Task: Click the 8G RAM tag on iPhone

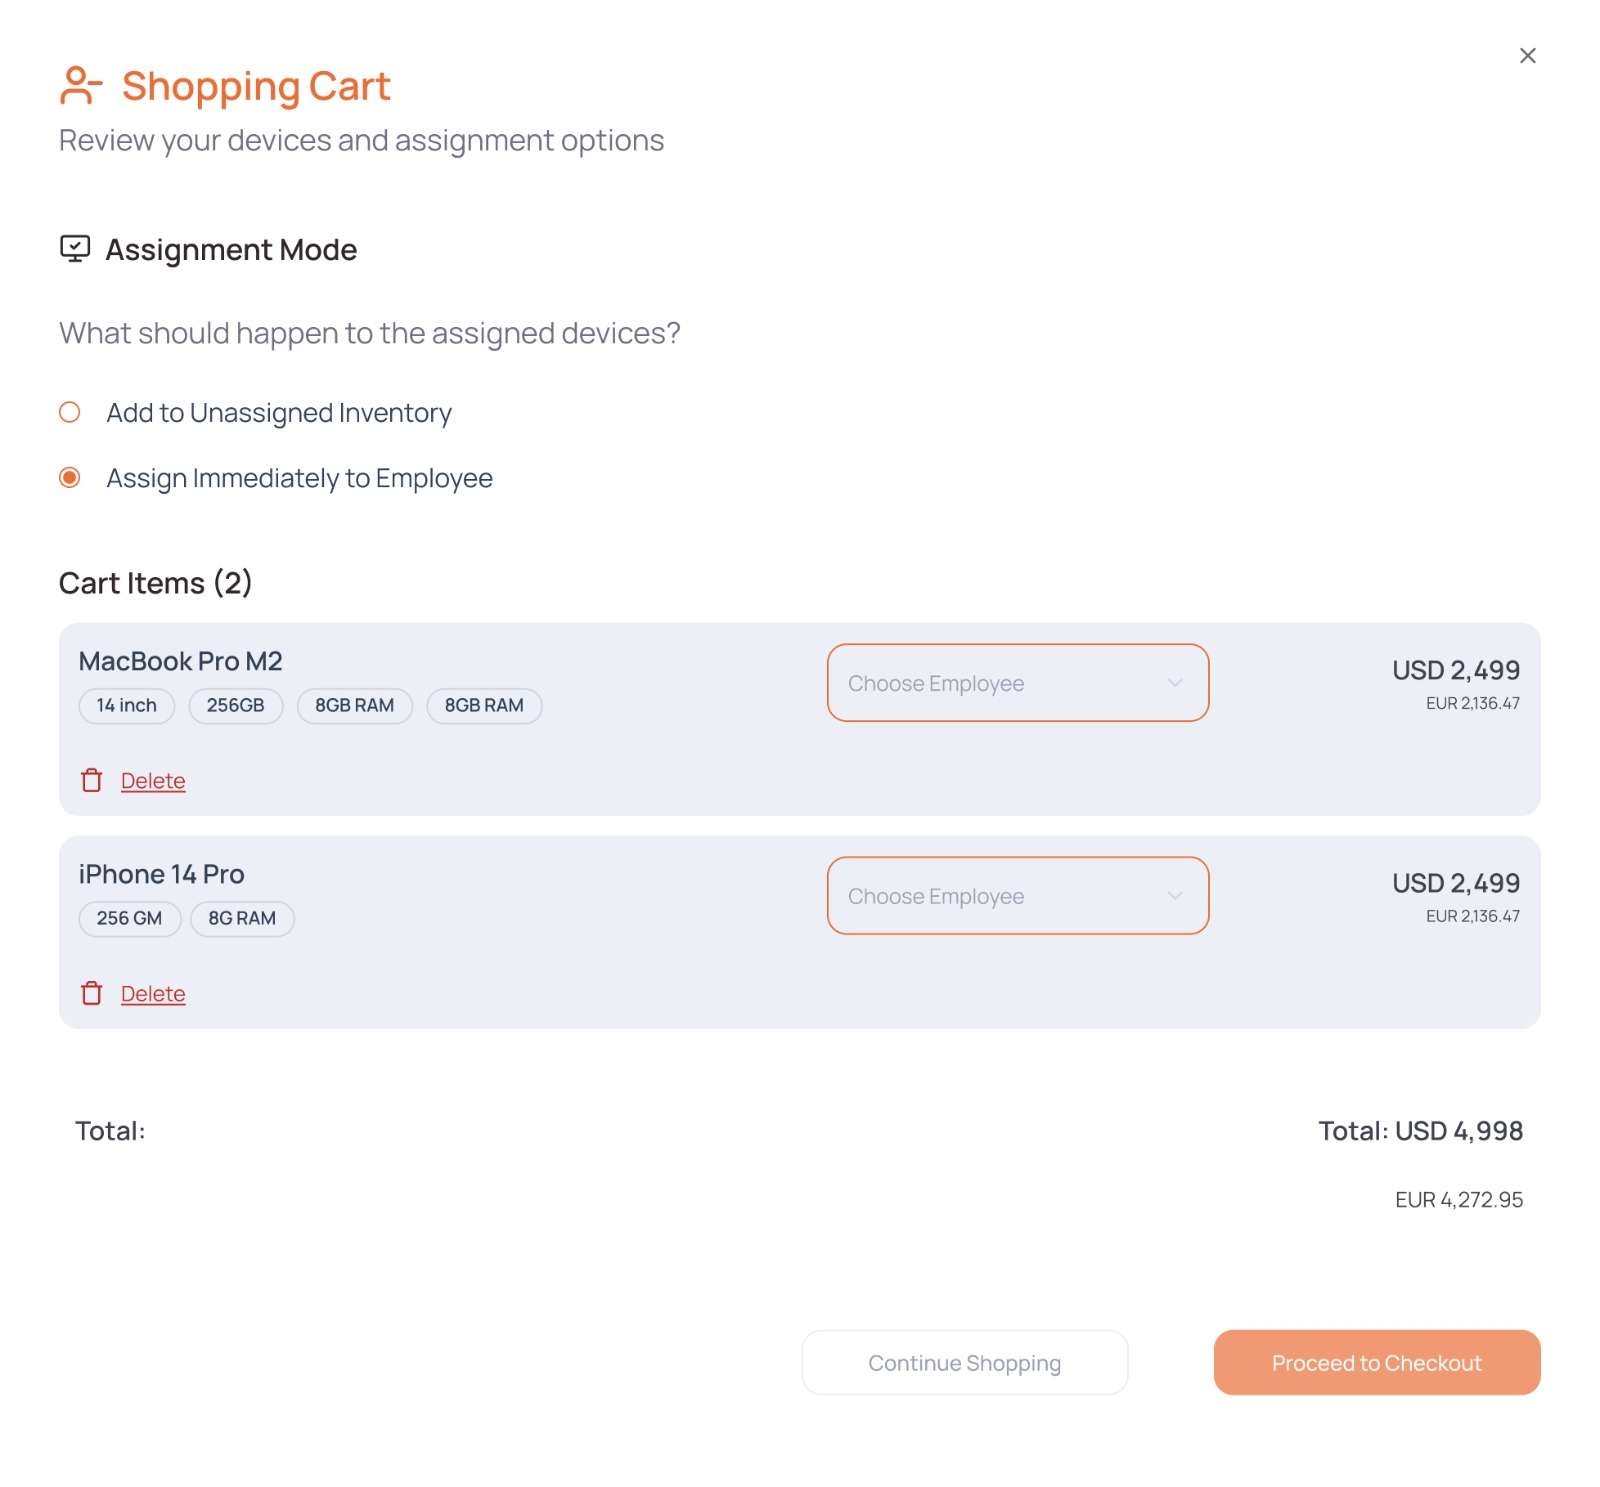Action: click(x=242, y=919)
